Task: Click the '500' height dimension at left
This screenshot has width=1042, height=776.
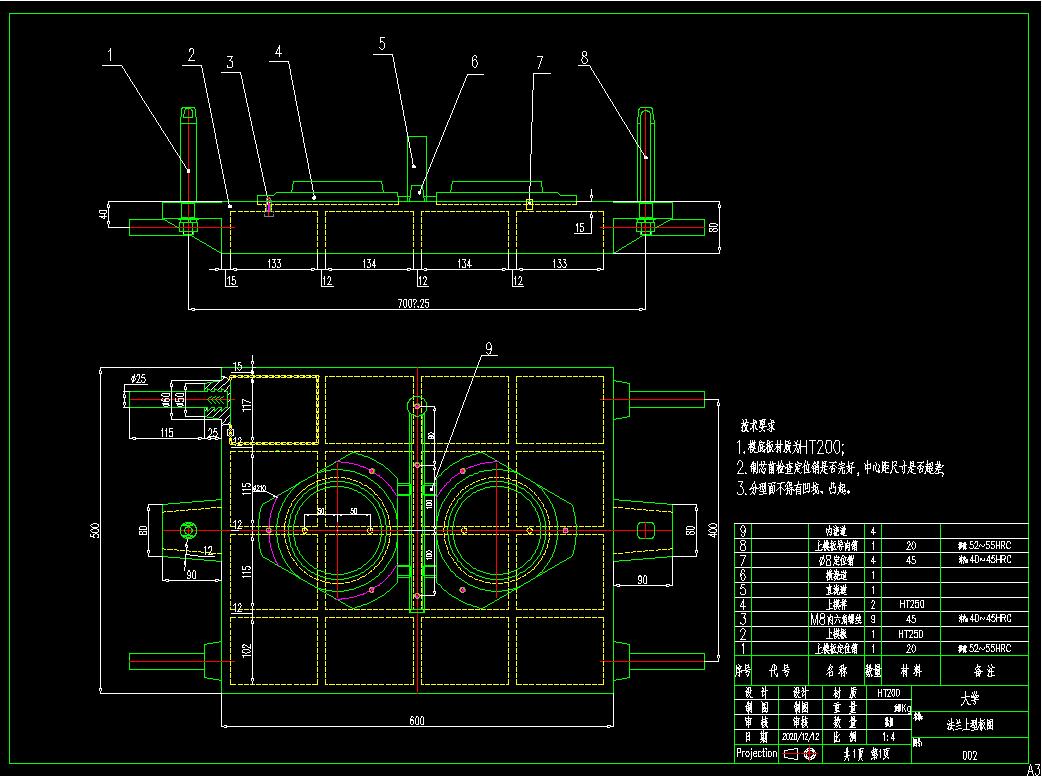Action: 95,530
